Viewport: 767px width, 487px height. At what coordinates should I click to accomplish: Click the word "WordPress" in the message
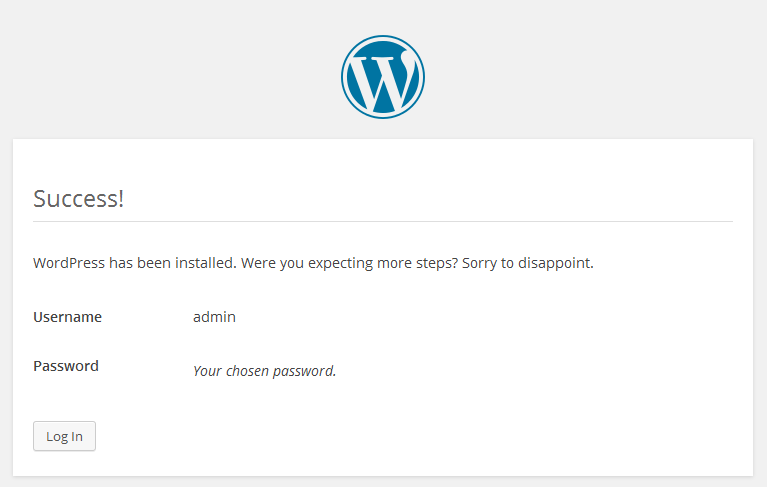69,264
